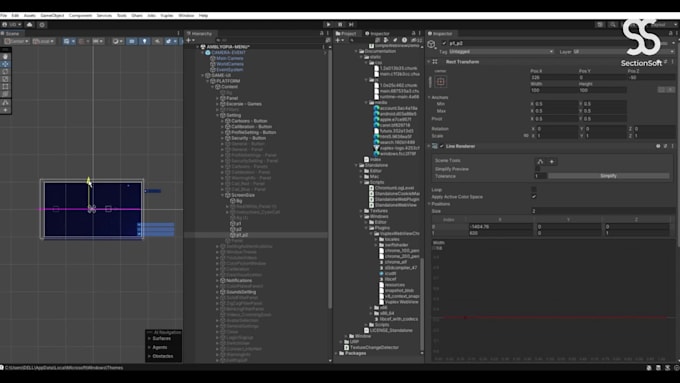Click the Play button

click(328, 25)
